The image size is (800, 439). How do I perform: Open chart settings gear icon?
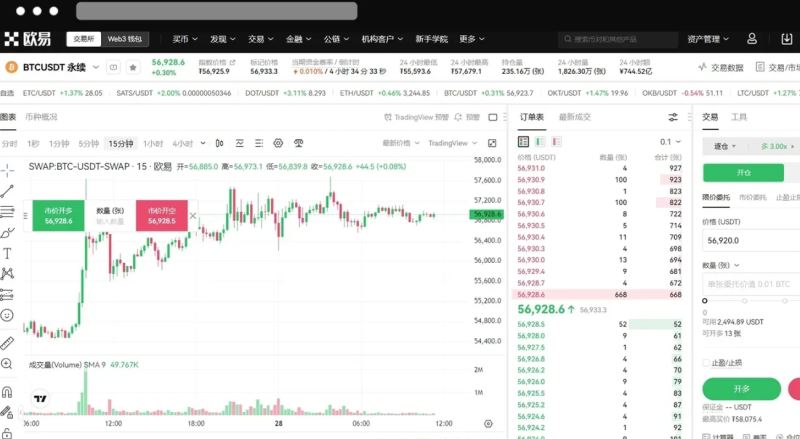tap(278, 143)
